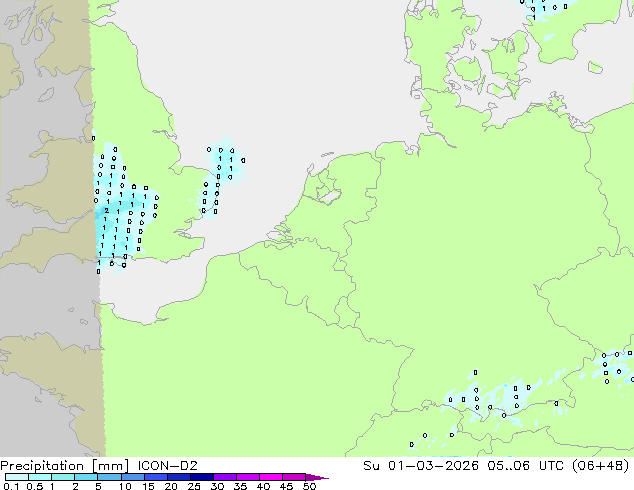
Task: Click the palest cyan 0.1–0.5 mm legend swatch
Action: tap(17, 477)
